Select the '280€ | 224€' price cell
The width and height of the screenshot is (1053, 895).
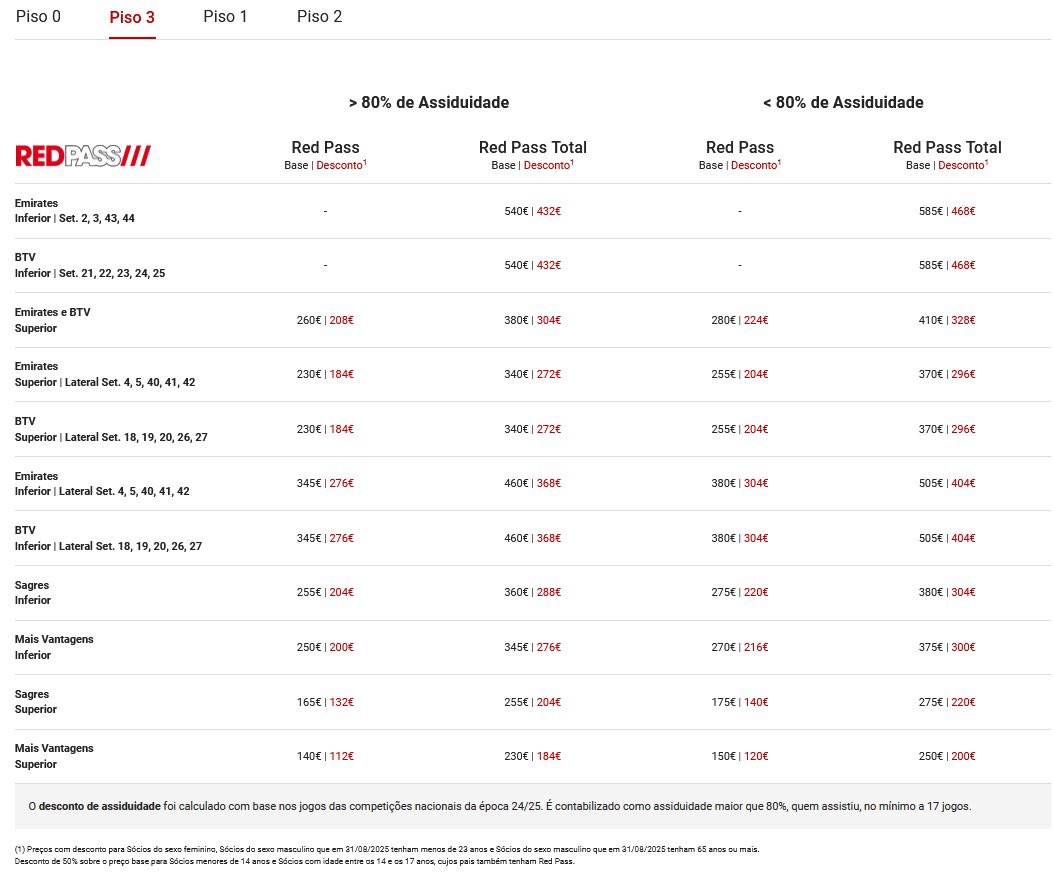[x=739, y=320]
